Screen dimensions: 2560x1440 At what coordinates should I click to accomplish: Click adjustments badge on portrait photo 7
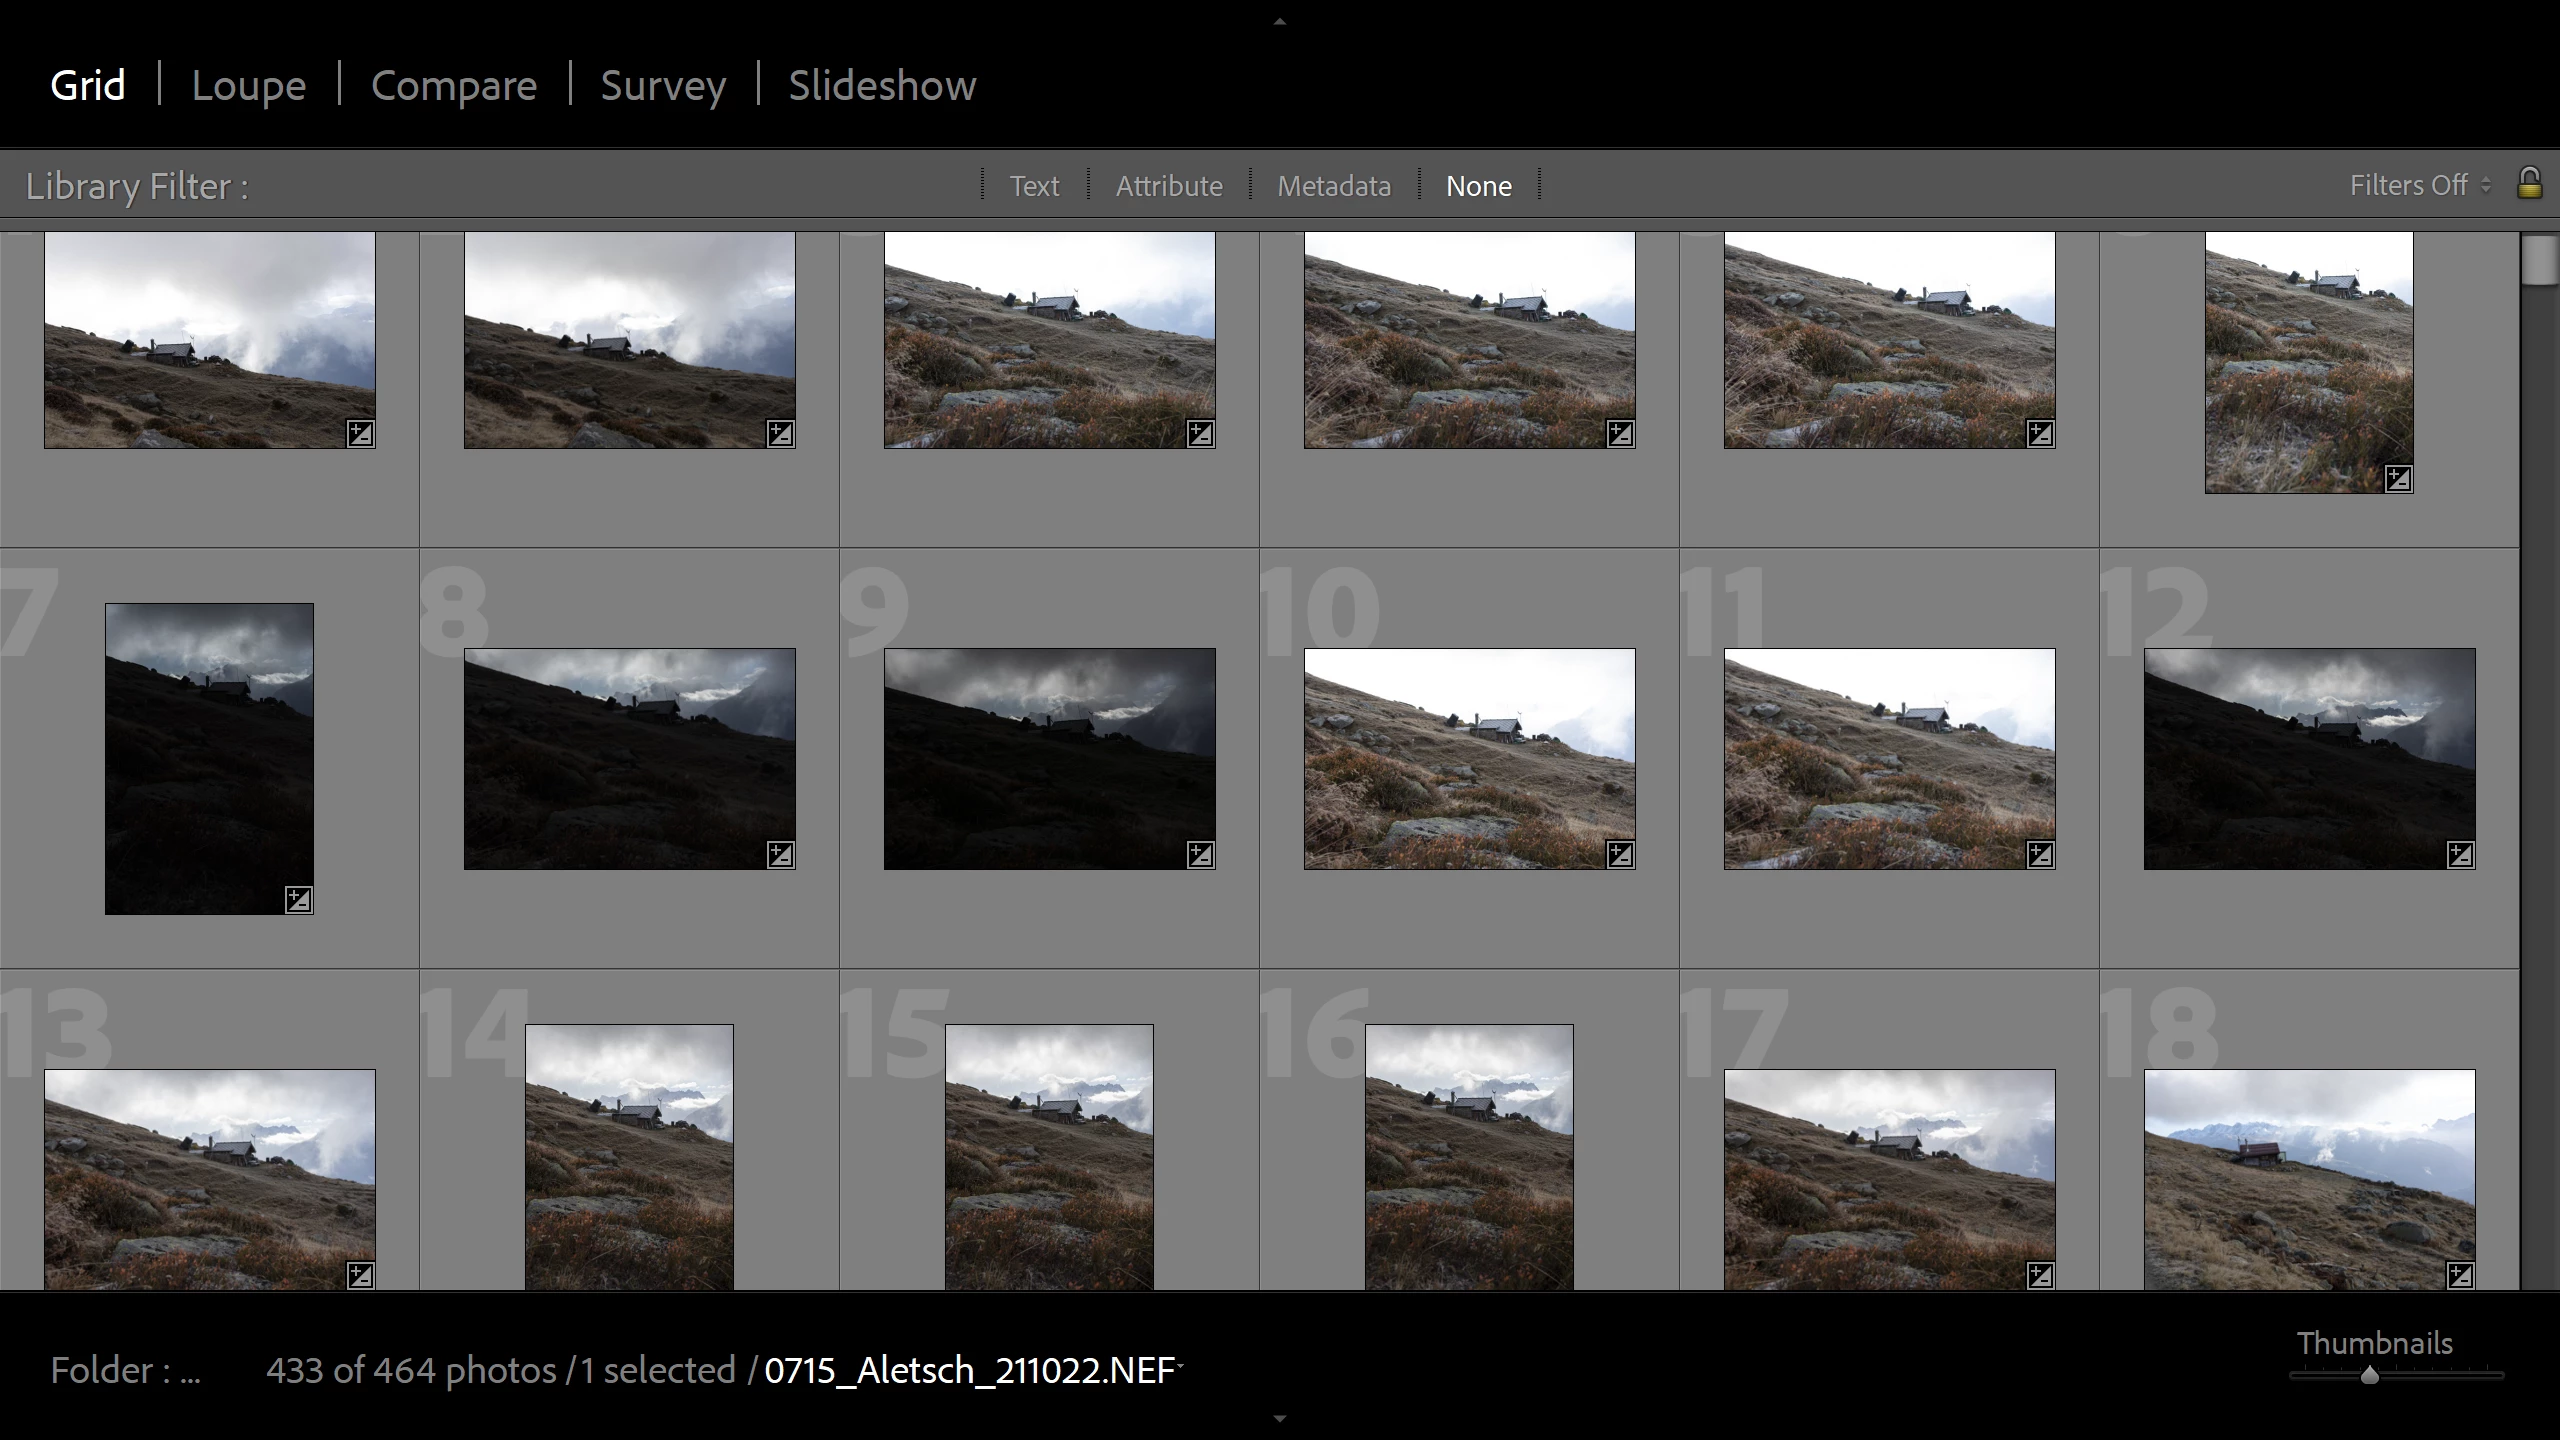coord(298,899)
